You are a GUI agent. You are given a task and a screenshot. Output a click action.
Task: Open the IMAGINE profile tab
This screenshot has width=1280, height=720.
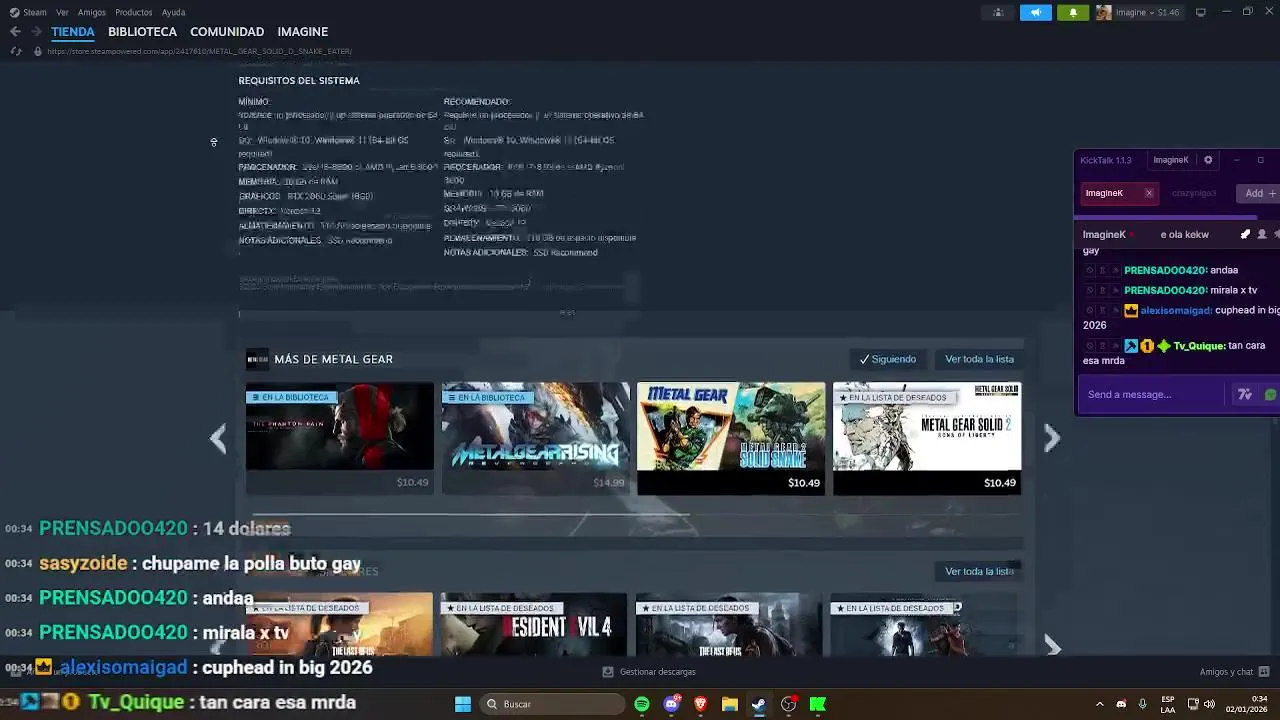pos(302,32)
